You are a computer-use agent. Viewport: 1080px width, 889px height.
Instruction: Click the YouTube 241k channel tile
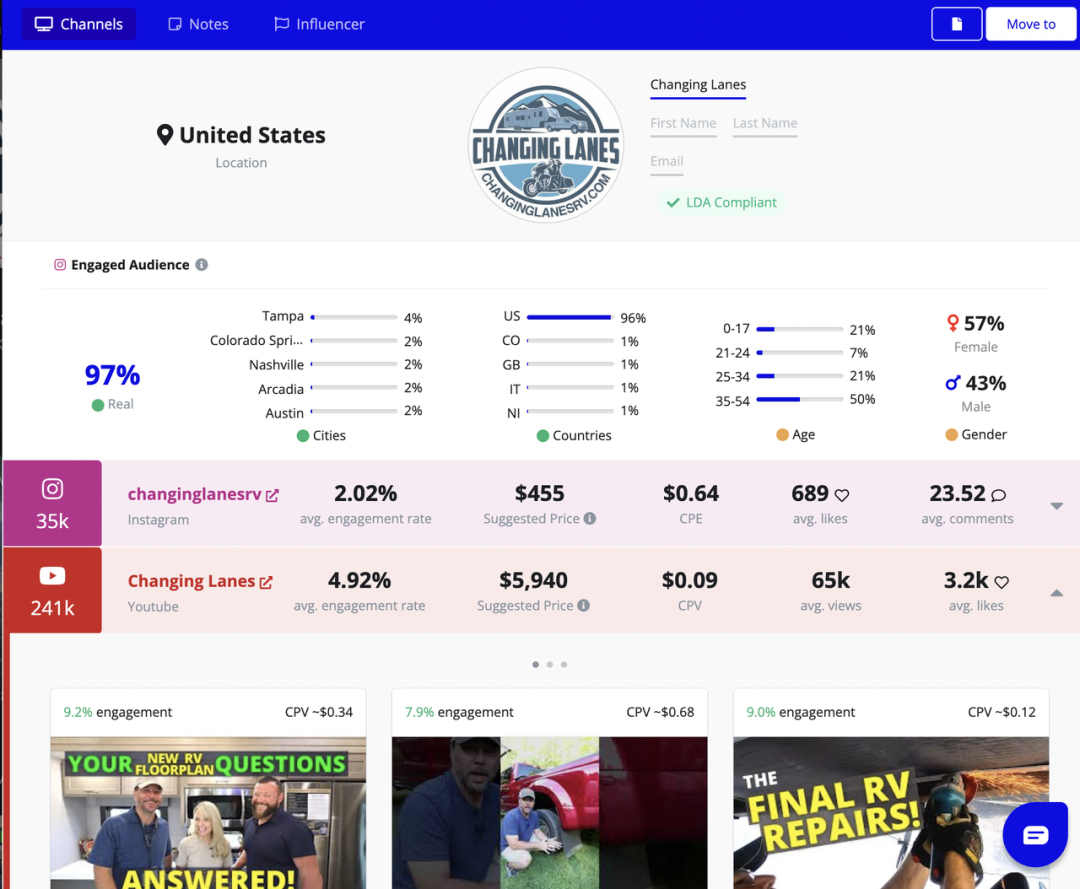(52, 590)
